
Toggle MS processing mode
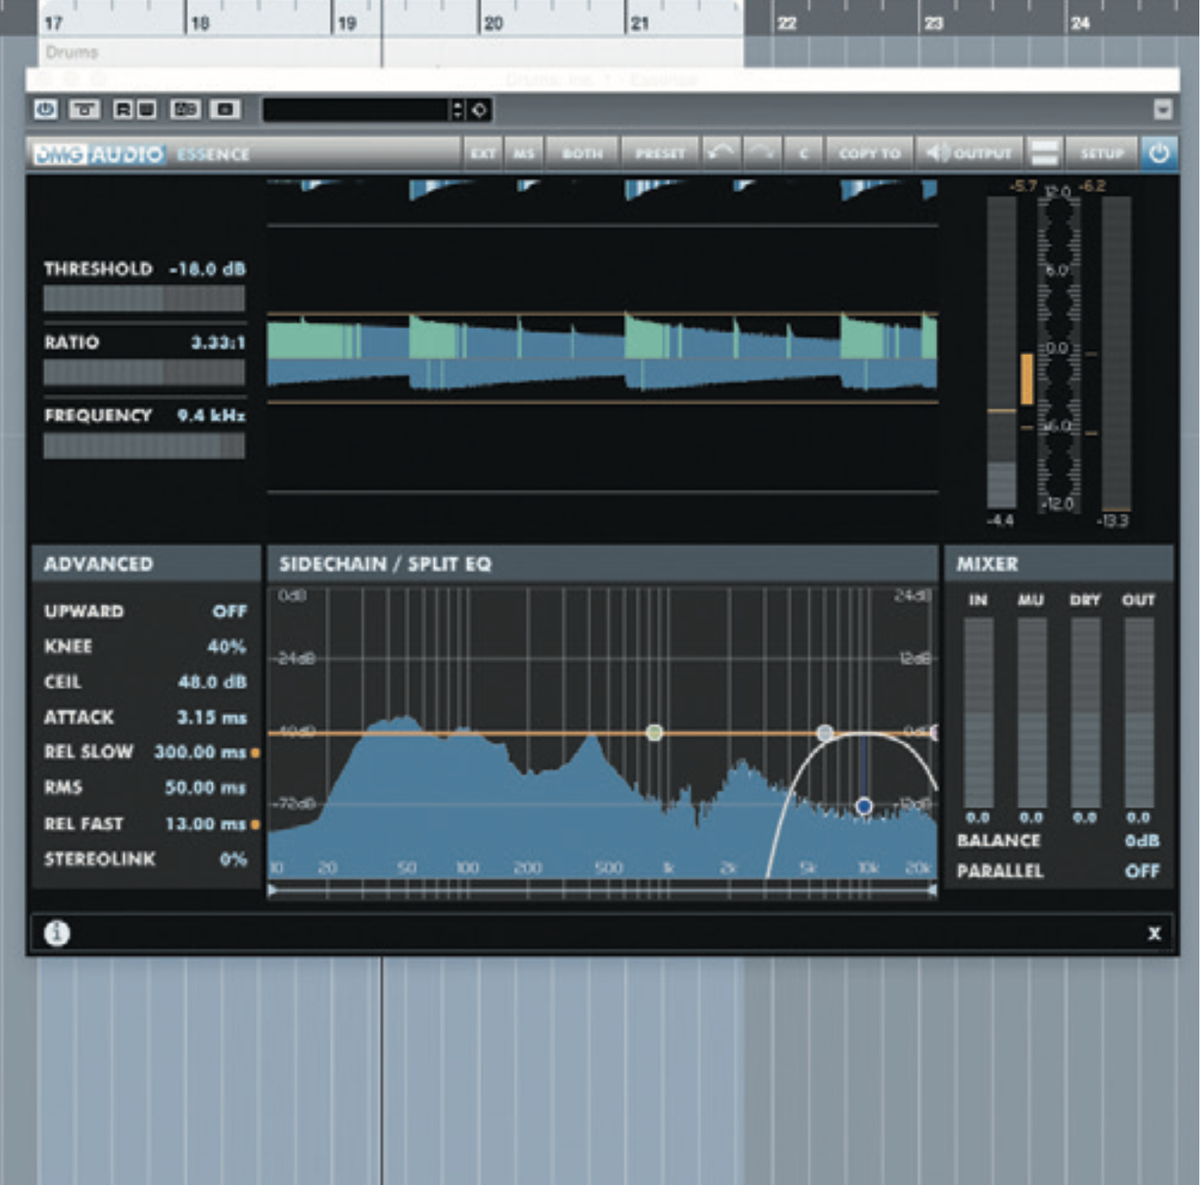coord(523,153)
